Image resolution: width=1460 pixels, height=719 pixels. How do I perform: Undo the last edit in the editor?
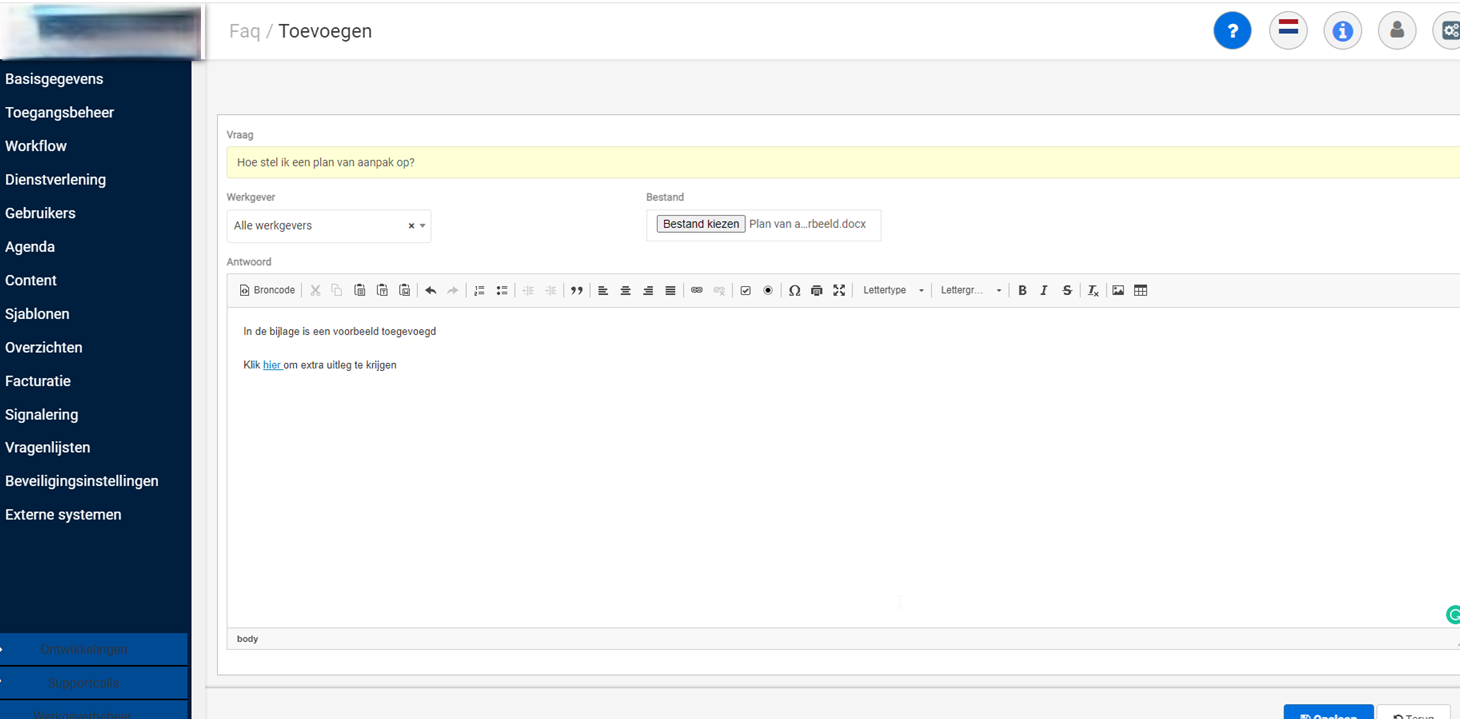point(431,291)
